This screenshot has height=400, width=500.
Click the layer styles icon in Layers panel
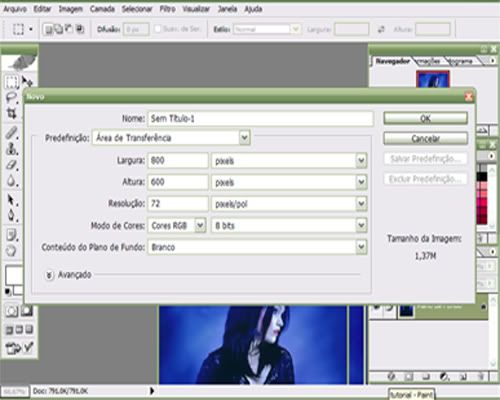391,377
